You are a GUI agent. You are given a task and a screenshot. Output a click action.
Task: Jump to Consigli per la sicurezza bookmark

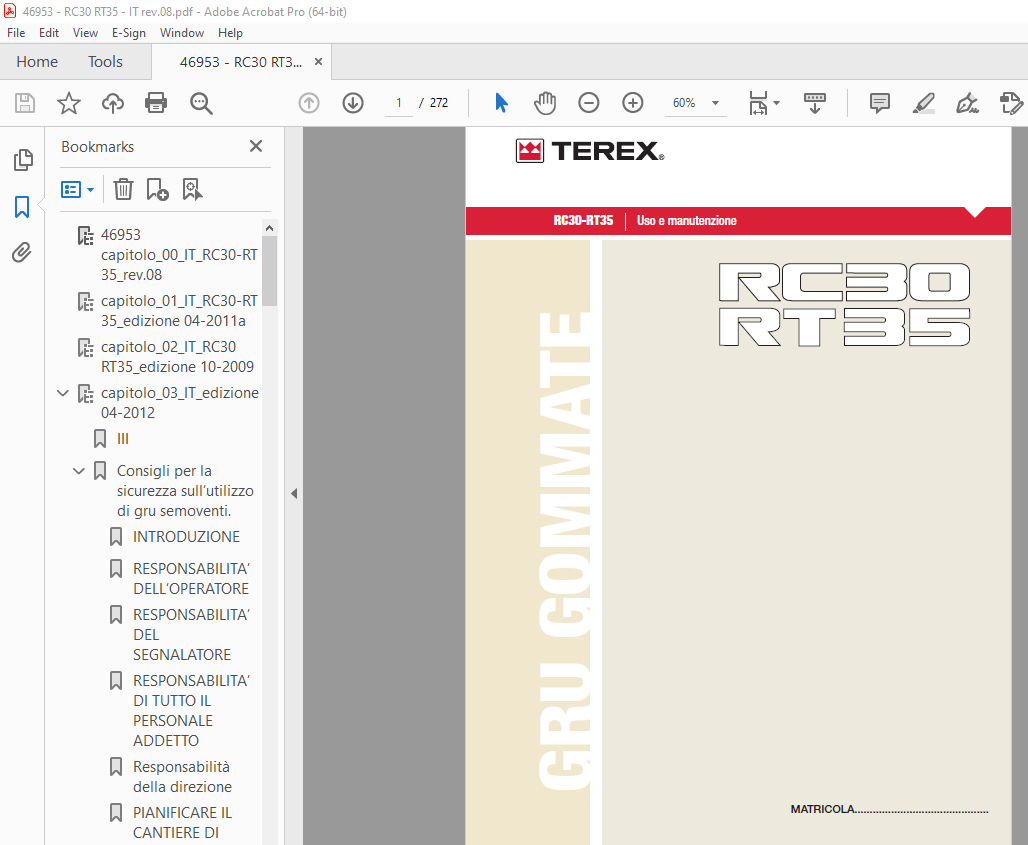(x=185, y=490)
